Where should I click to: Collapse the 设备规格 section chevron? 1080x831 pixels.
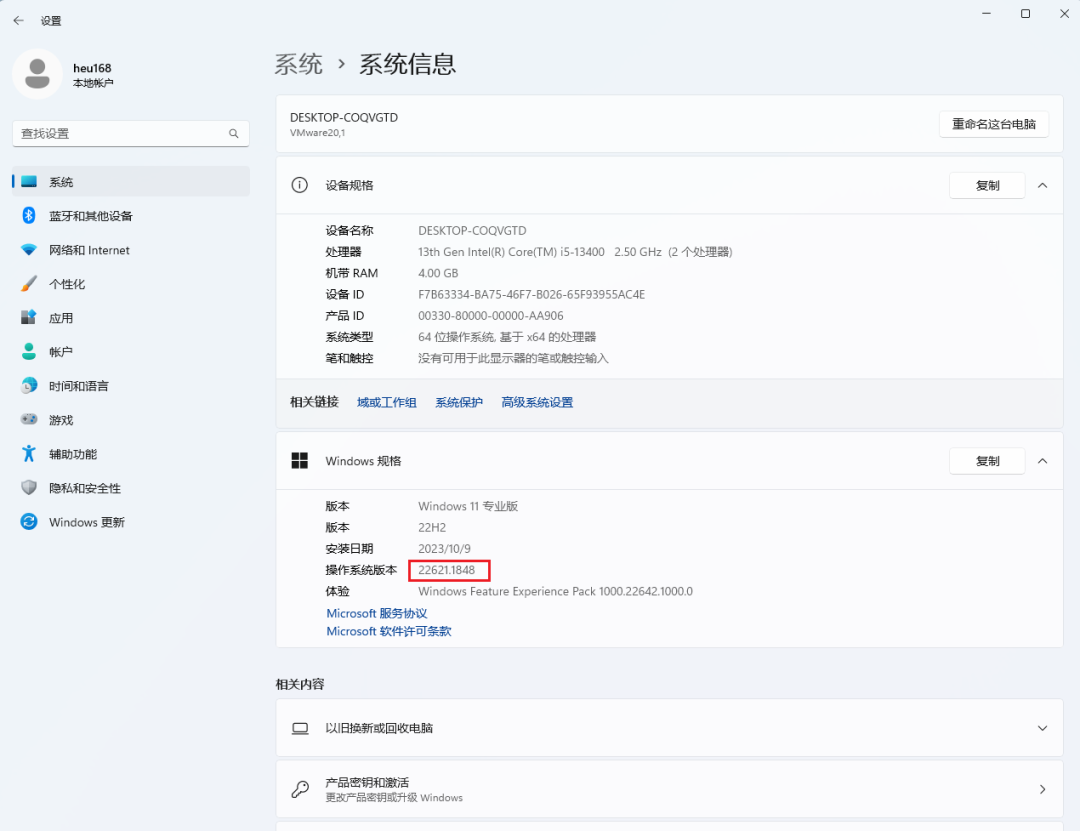click(x=1043, y=185)
